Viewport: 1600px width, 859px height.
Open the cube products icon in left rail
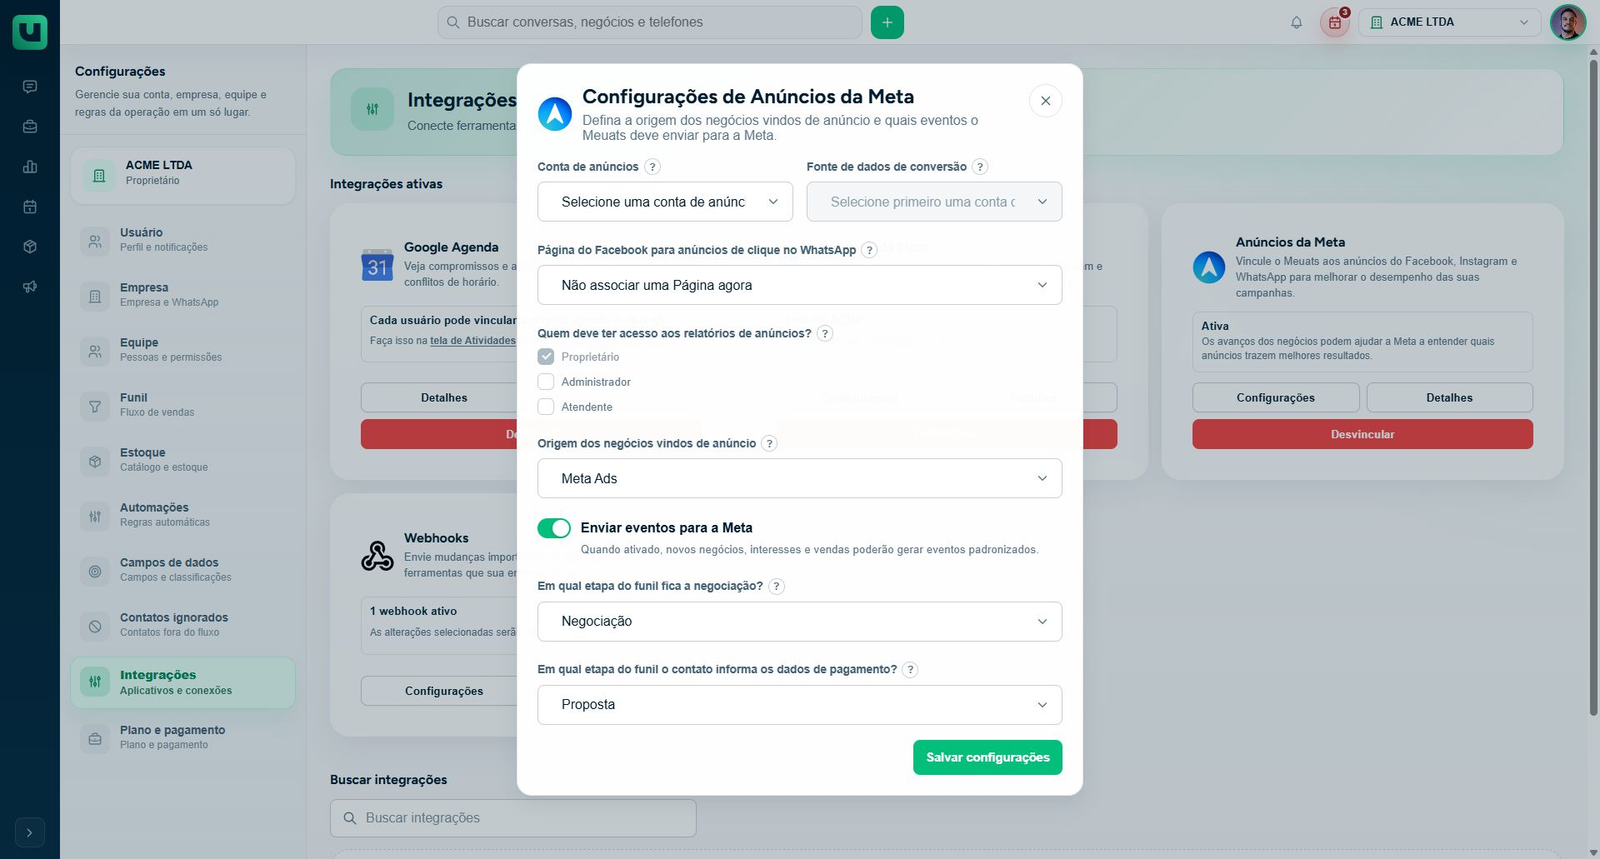[x=30, y=247]
